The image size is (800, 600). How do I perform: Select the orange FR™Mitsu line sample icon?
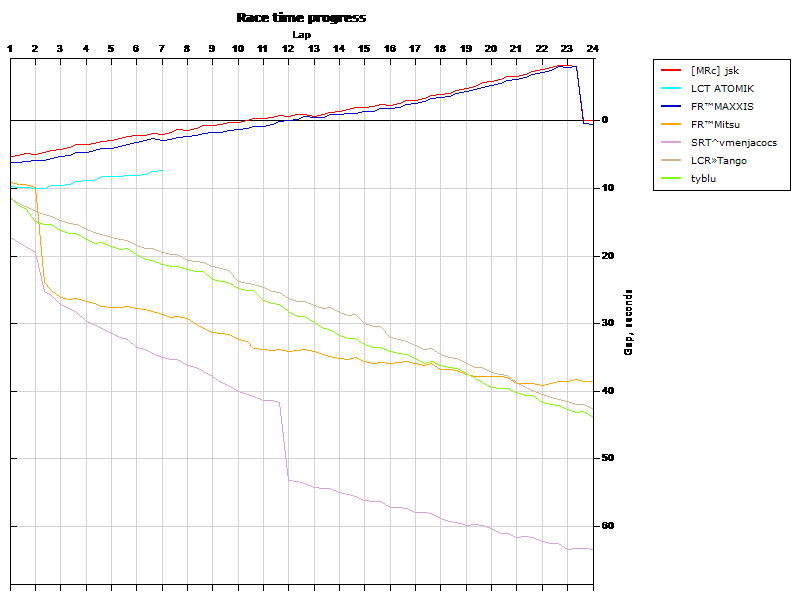[x=669, y=124]
